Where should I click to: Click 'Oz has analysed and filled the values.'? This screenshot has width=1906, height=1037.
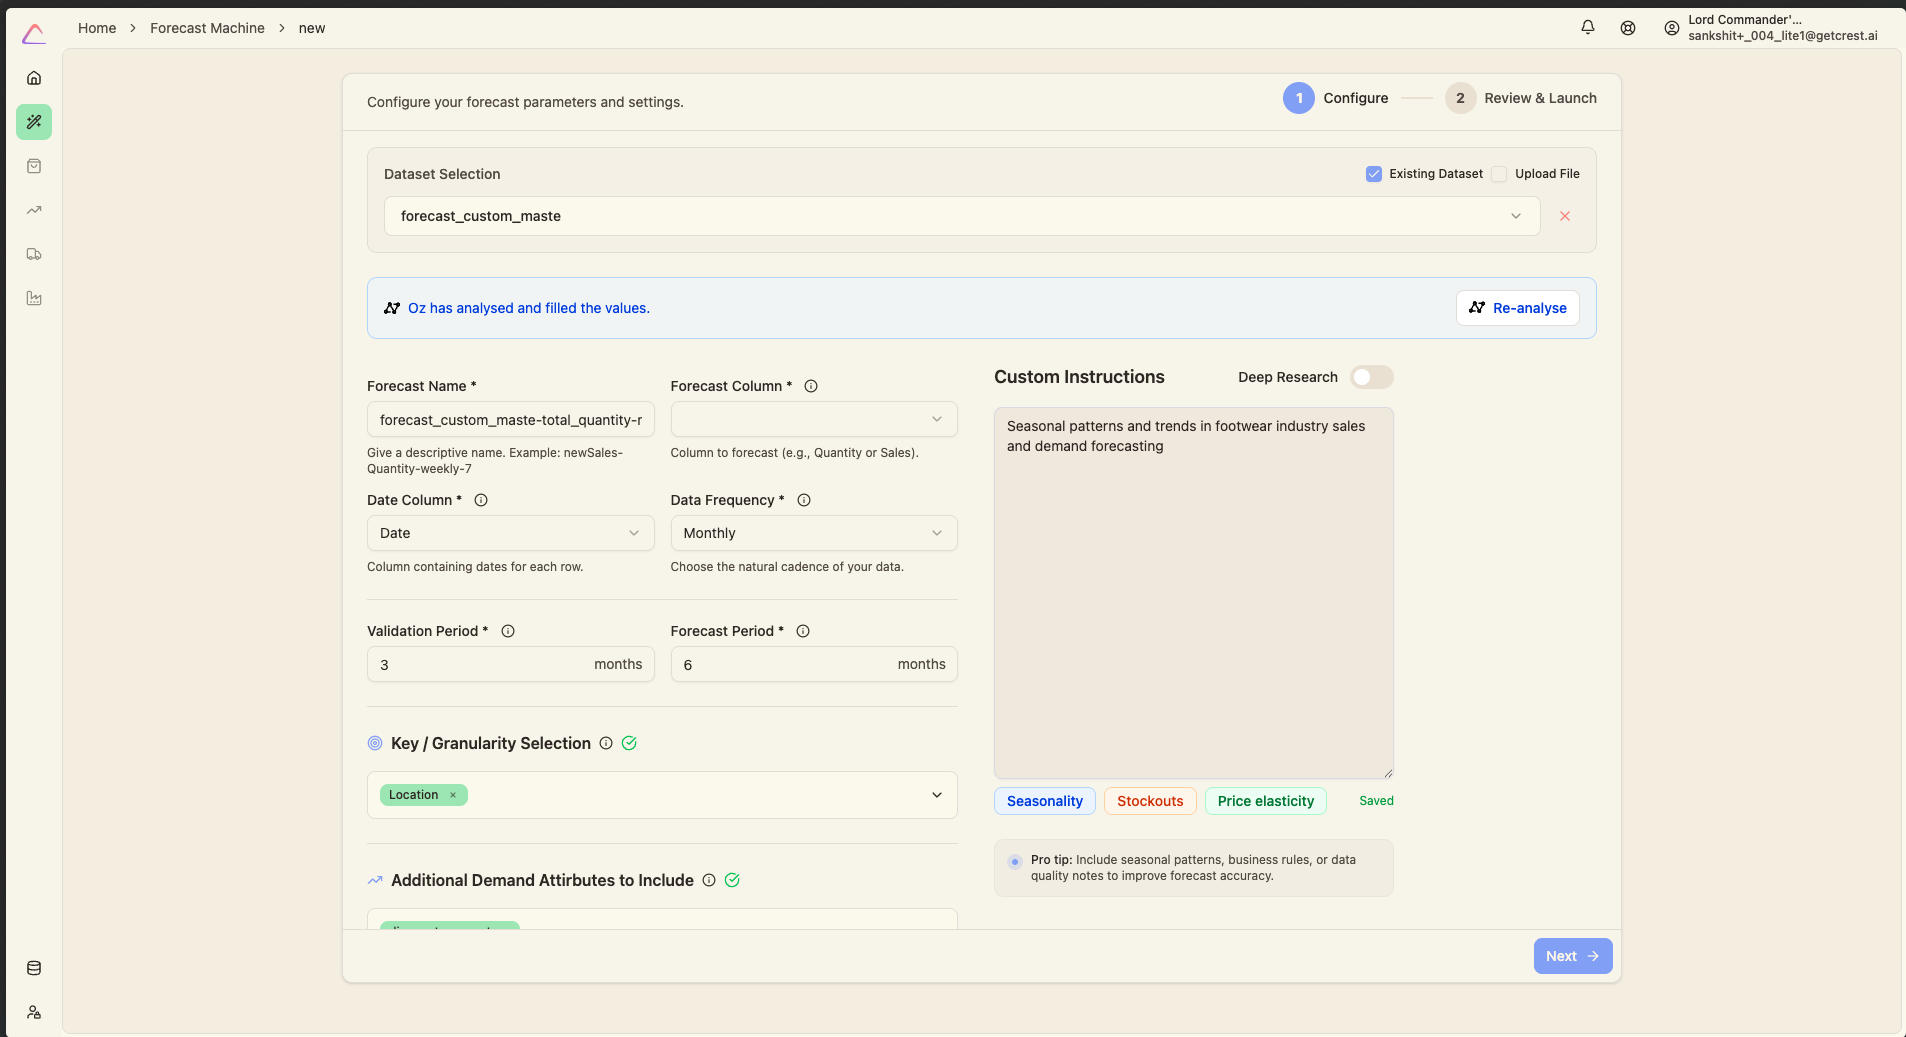[x=529, y=308]
